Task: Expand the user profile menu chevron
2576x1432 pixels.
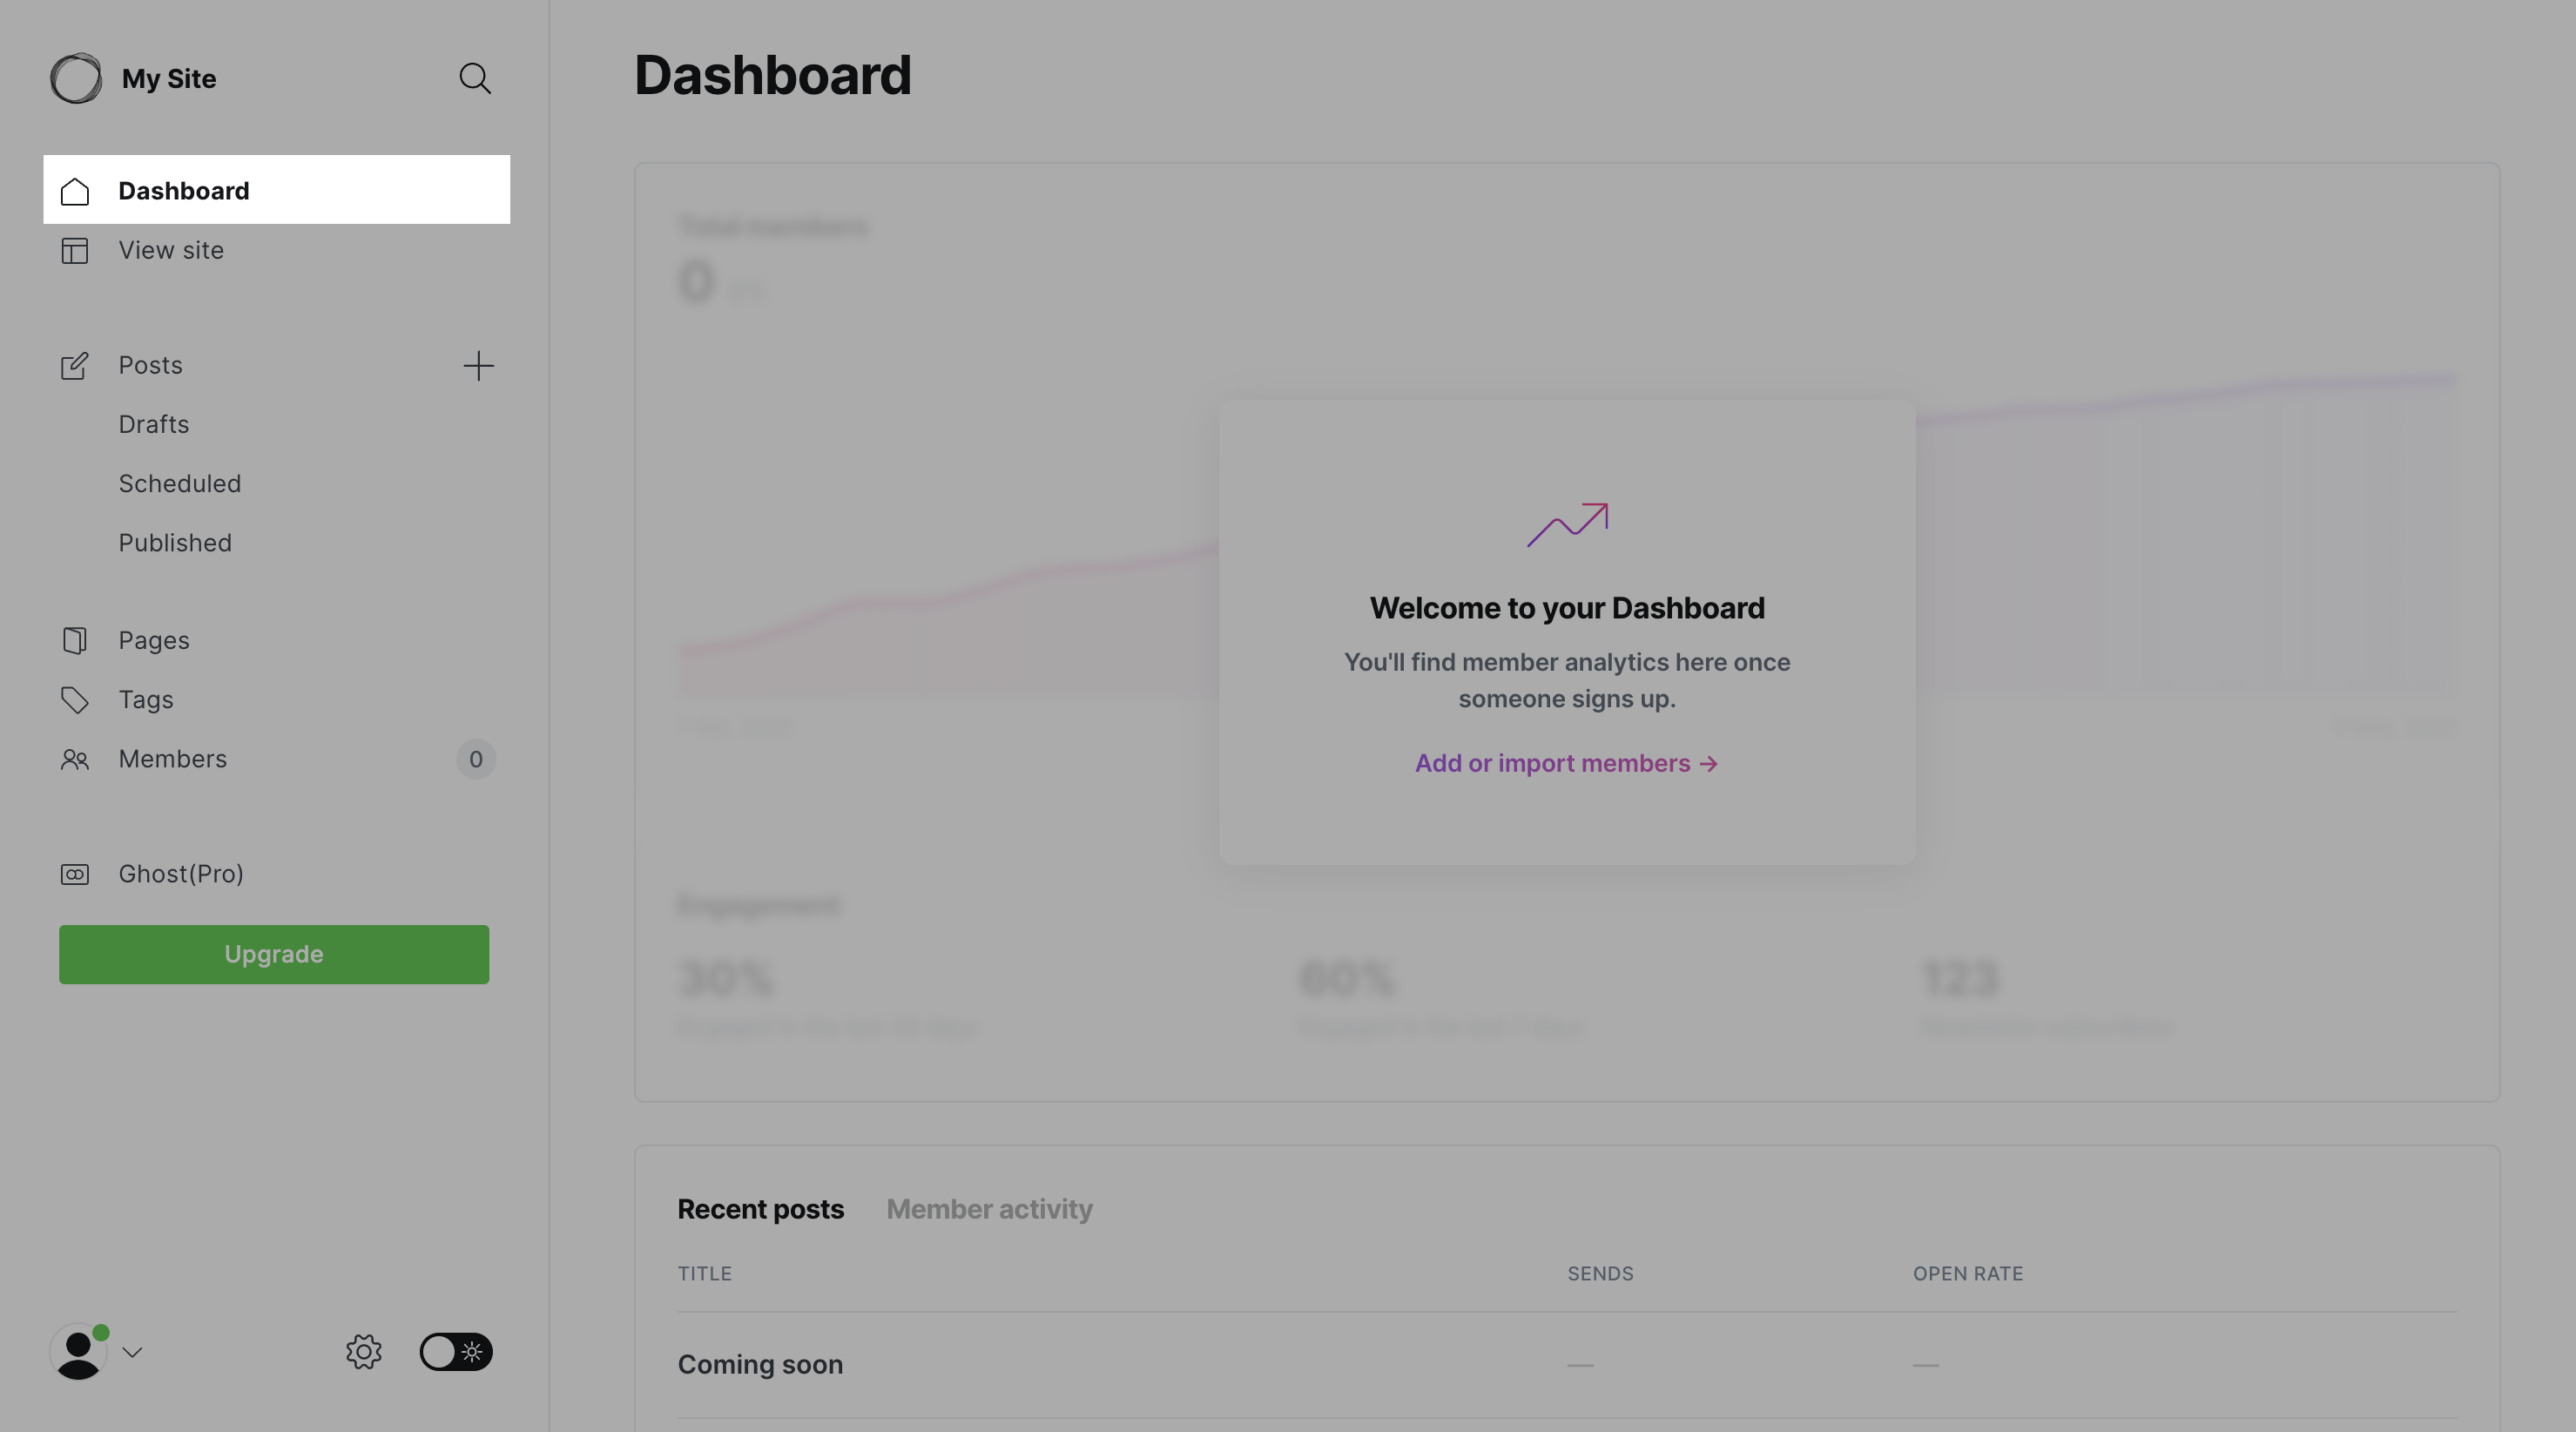Action: pyautogui.click(x=132, y=1352)
